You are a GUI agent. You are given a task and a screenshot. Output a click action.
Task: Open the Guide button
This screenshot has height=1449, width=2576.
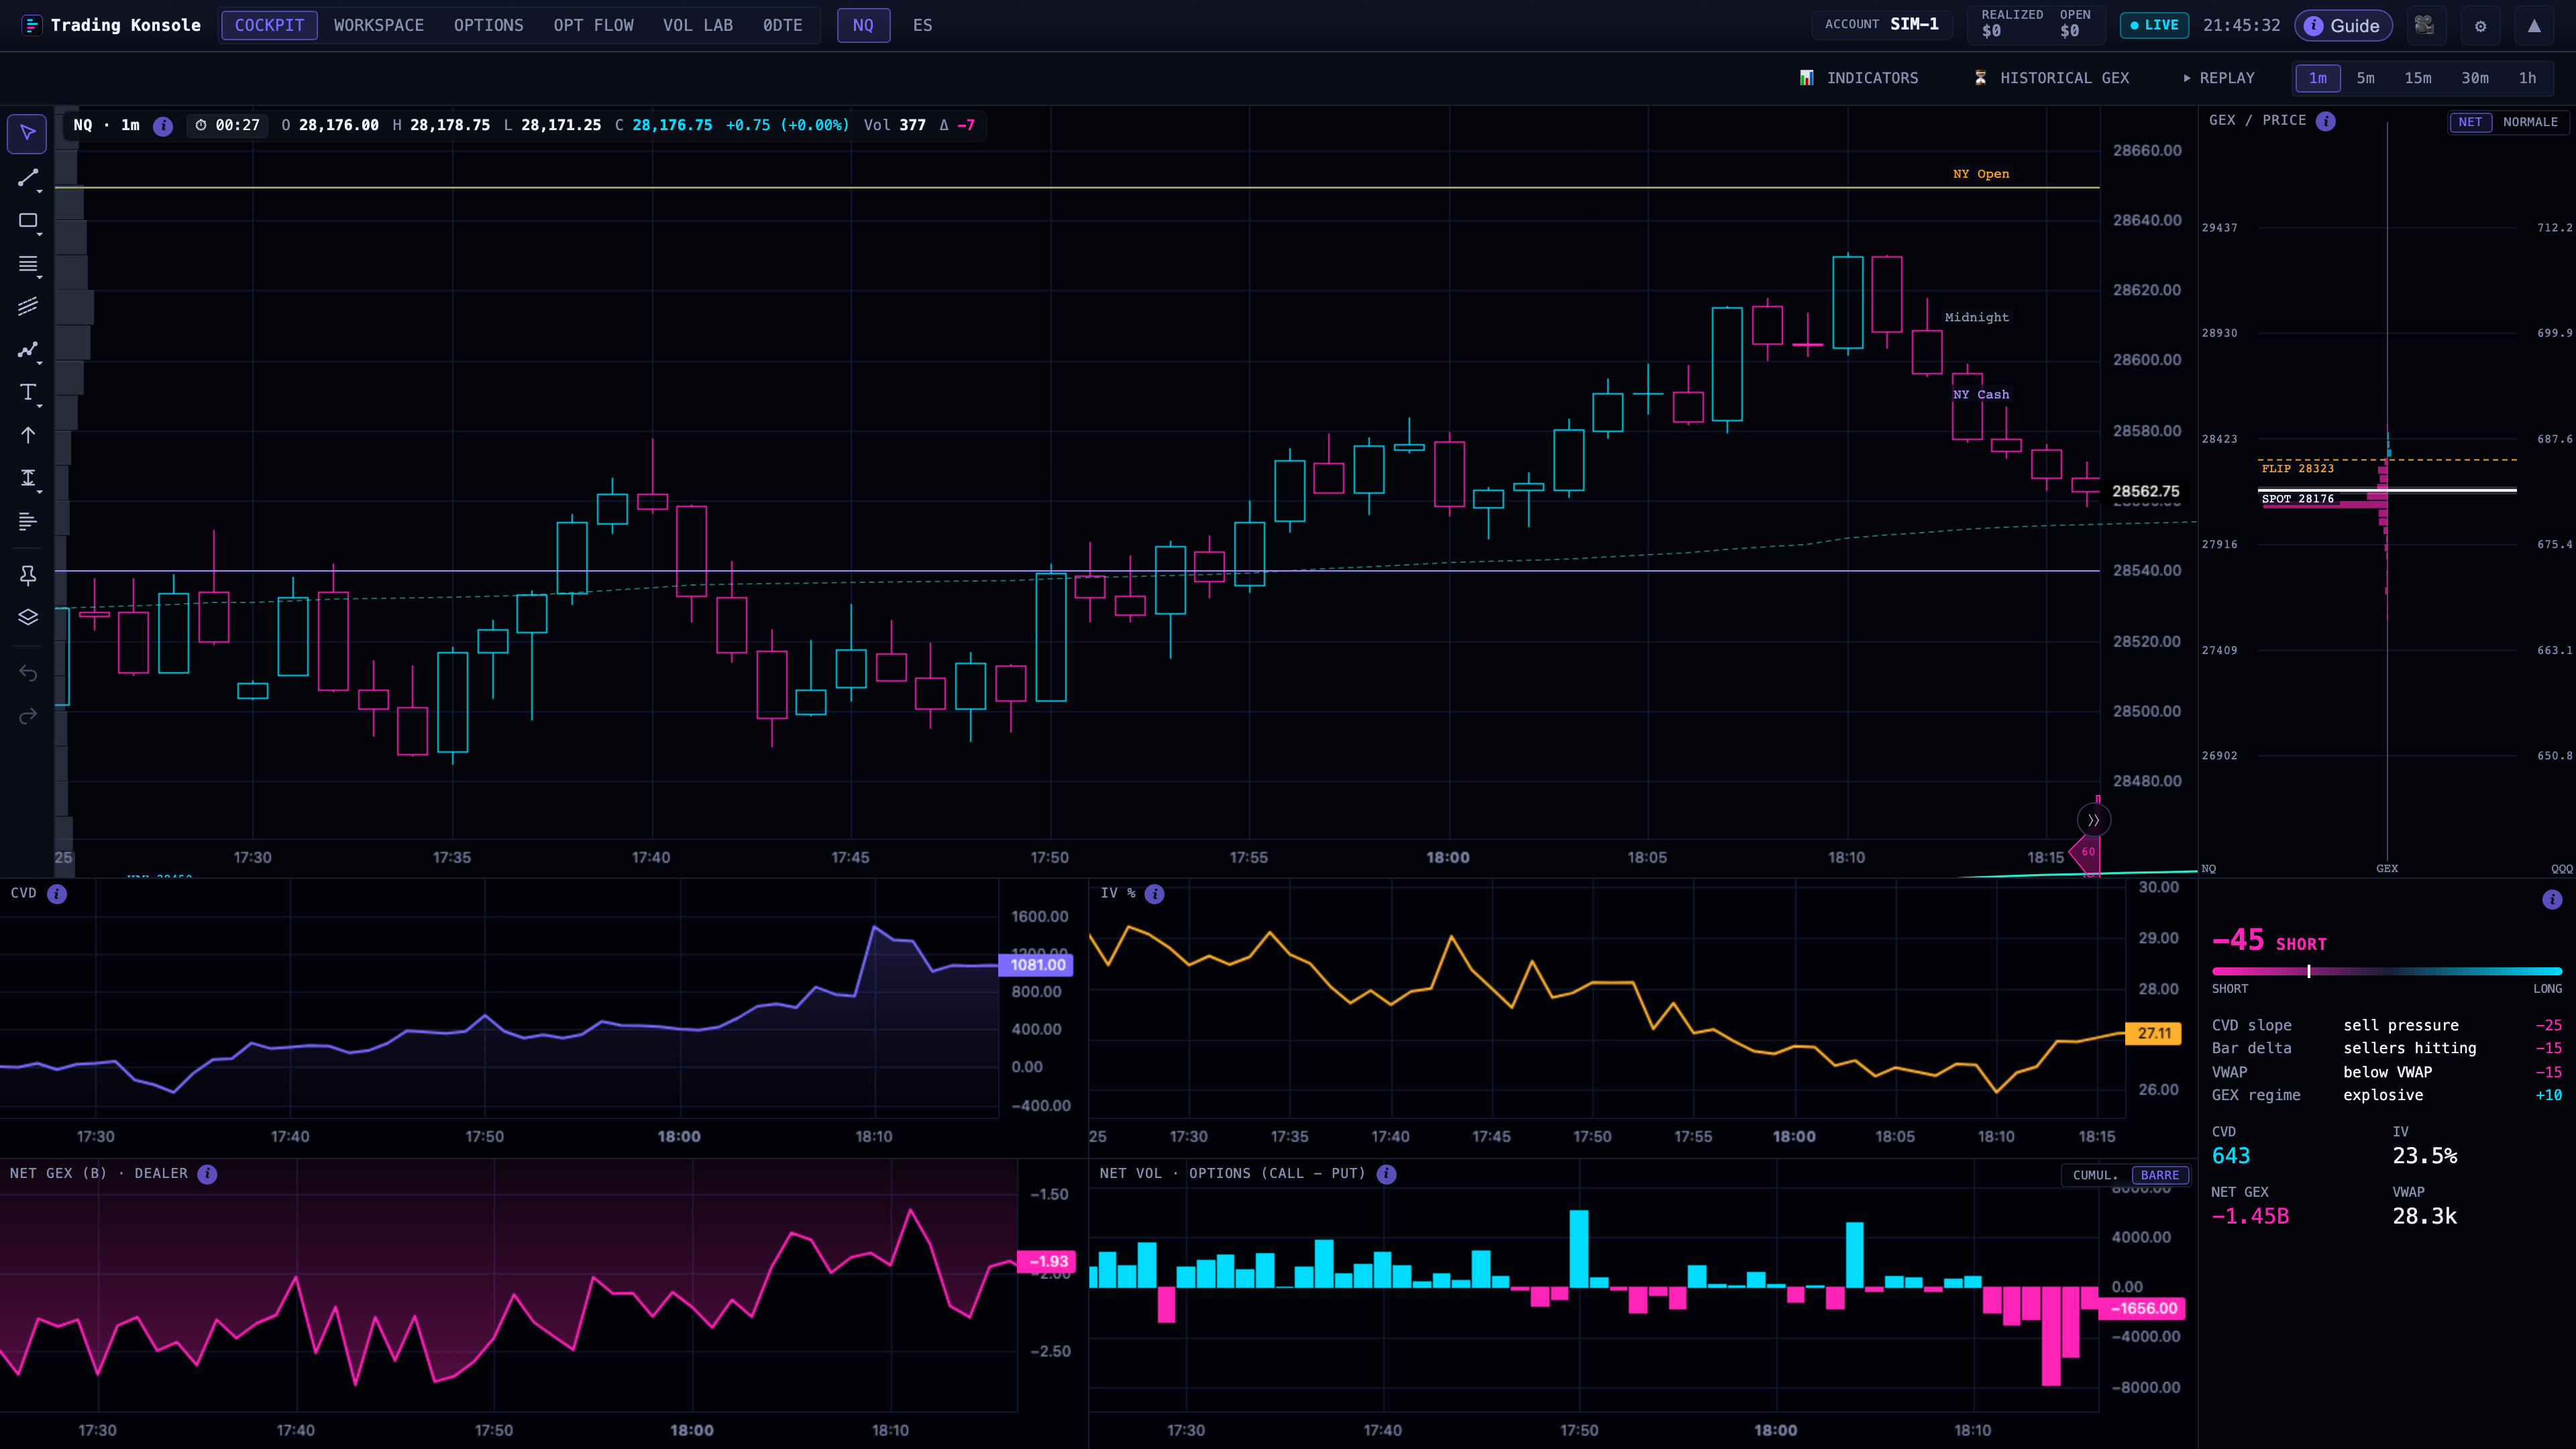pos(2343,26)
